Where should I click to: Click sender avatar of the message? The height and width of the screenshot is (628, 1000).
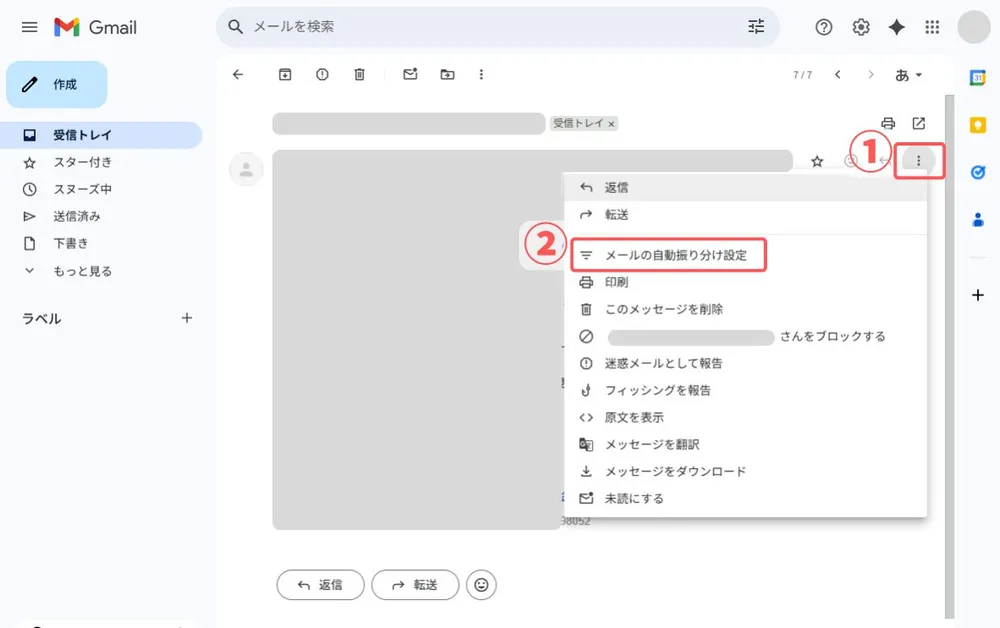[x=246, y=170]
